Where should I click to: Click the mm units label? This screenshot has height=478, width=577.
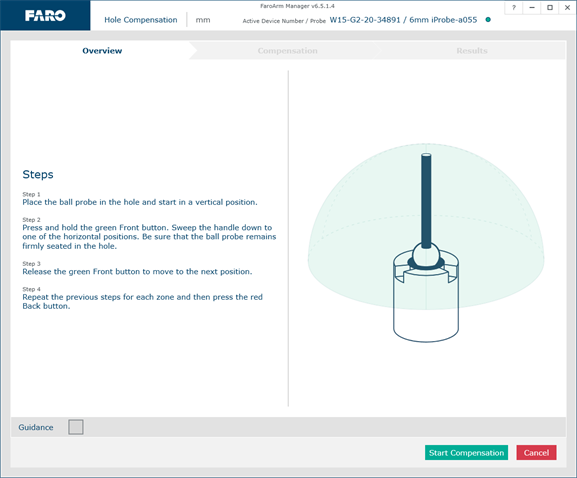(x=203, y=20)
